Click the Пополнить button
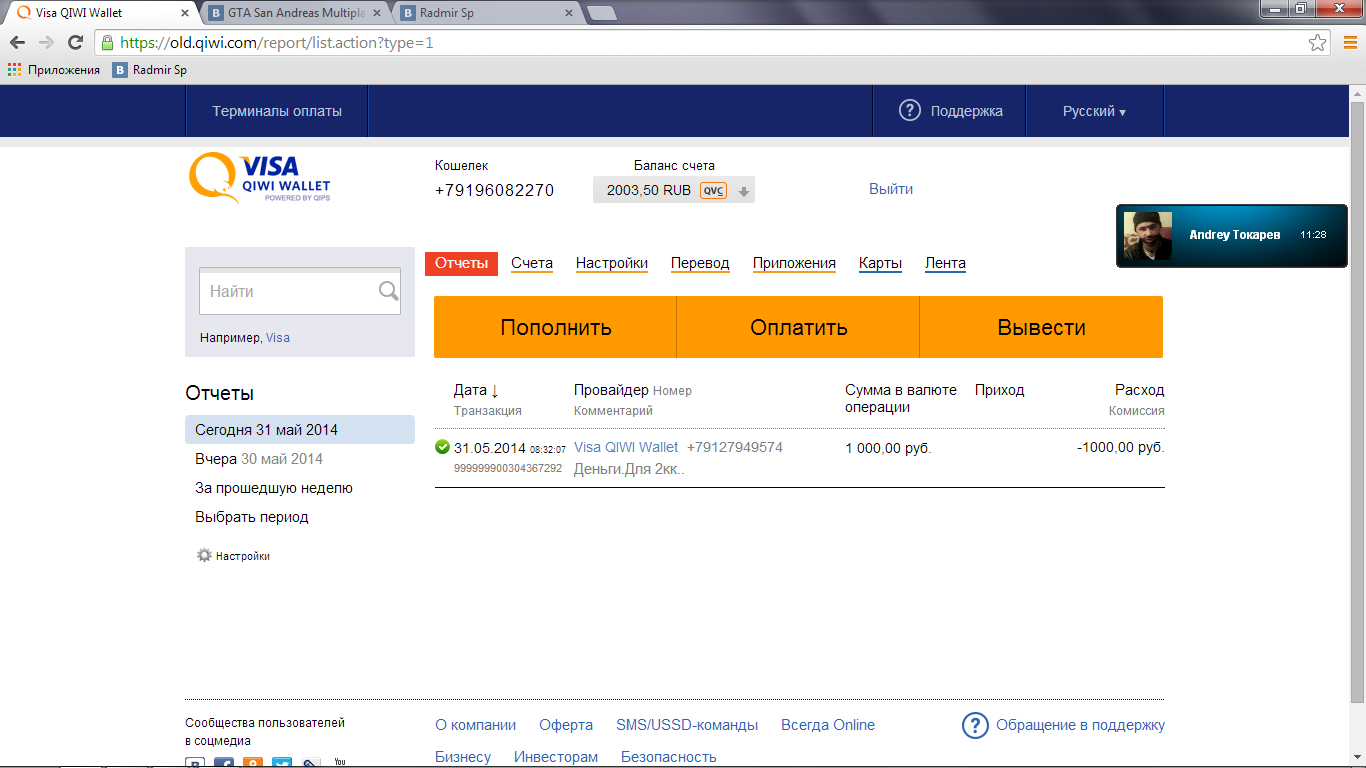The width and height of the screenshot is (1366, 768). click(x=556, y=327)
